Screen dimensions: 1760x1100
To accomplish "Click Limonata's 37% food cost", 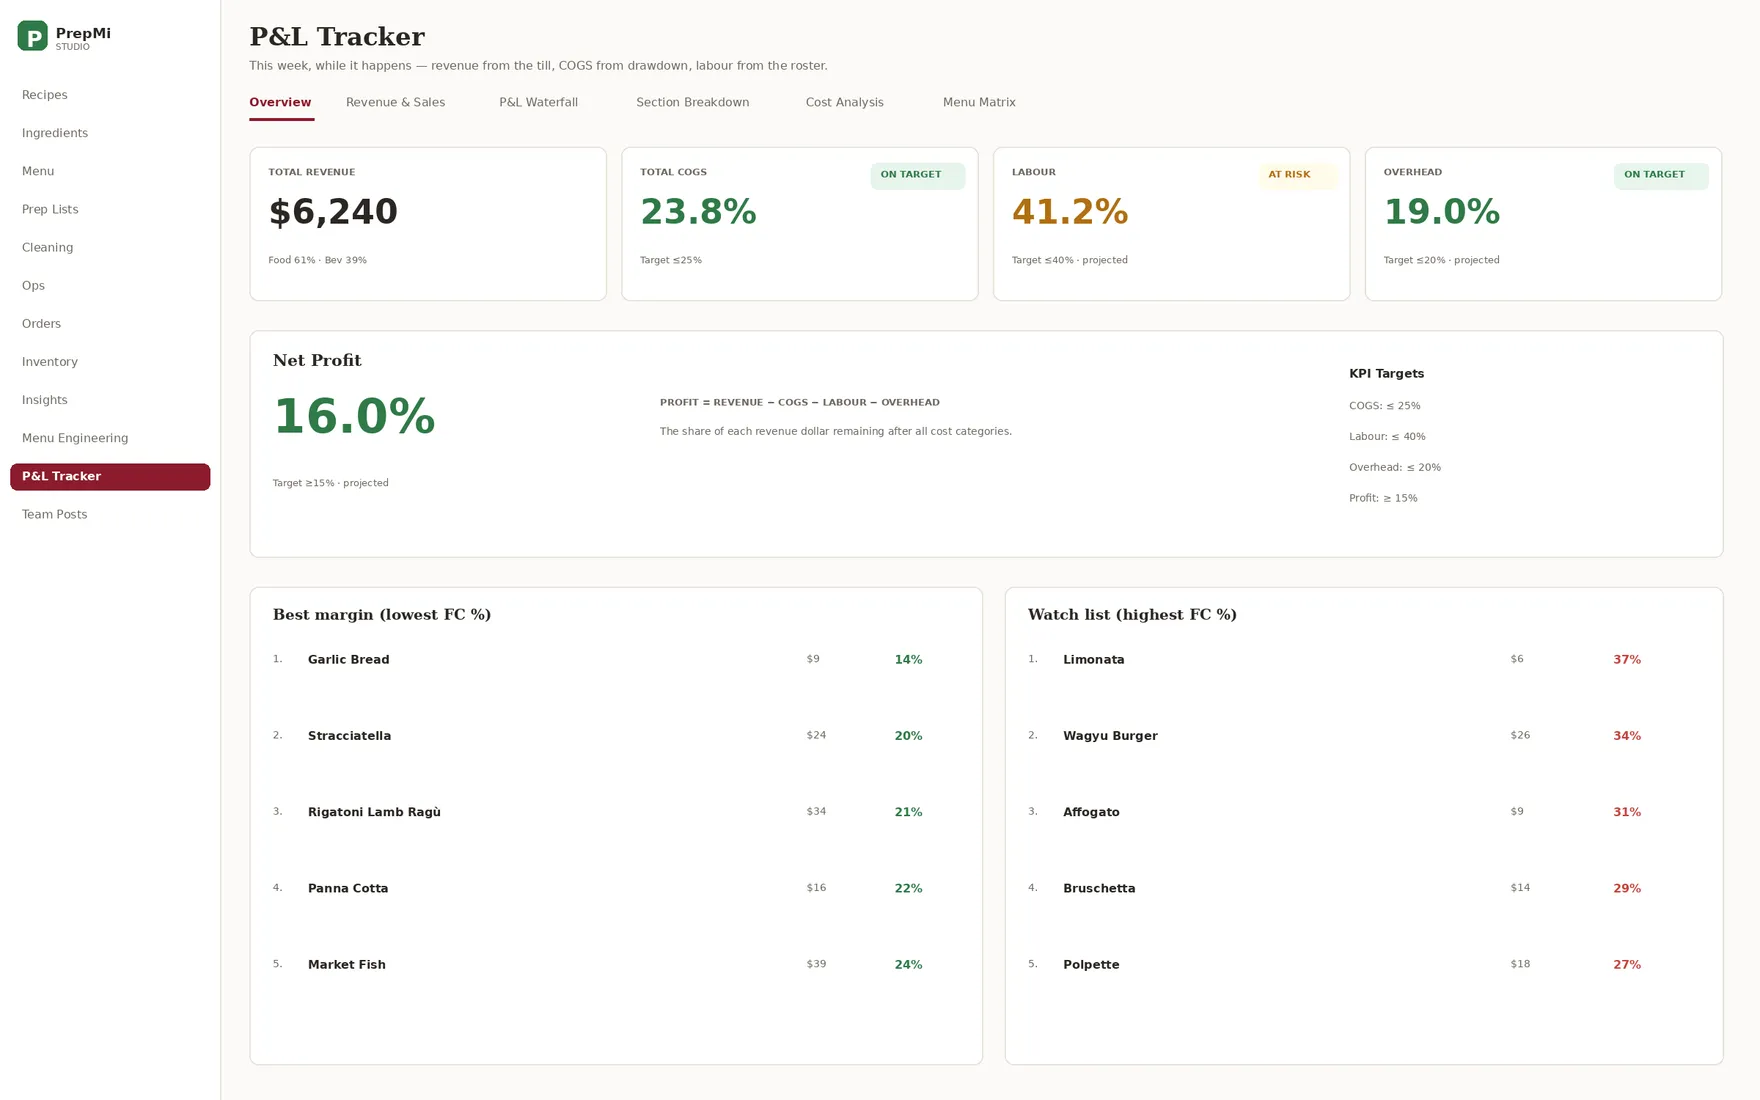I will [x=1627, y=660].
